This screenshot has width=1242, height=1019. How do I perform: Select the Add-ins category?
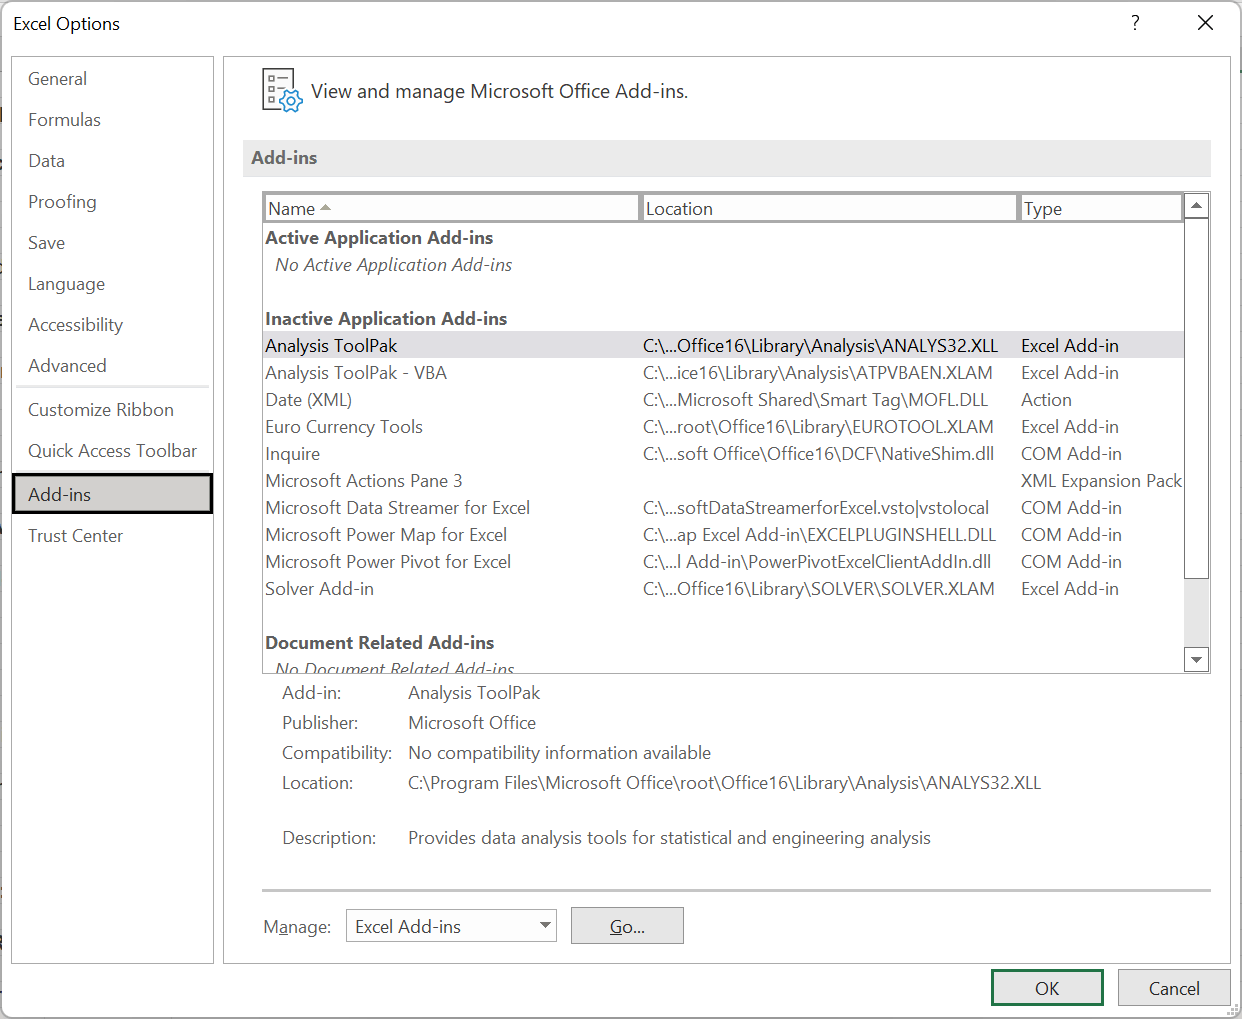coord(112,494)
